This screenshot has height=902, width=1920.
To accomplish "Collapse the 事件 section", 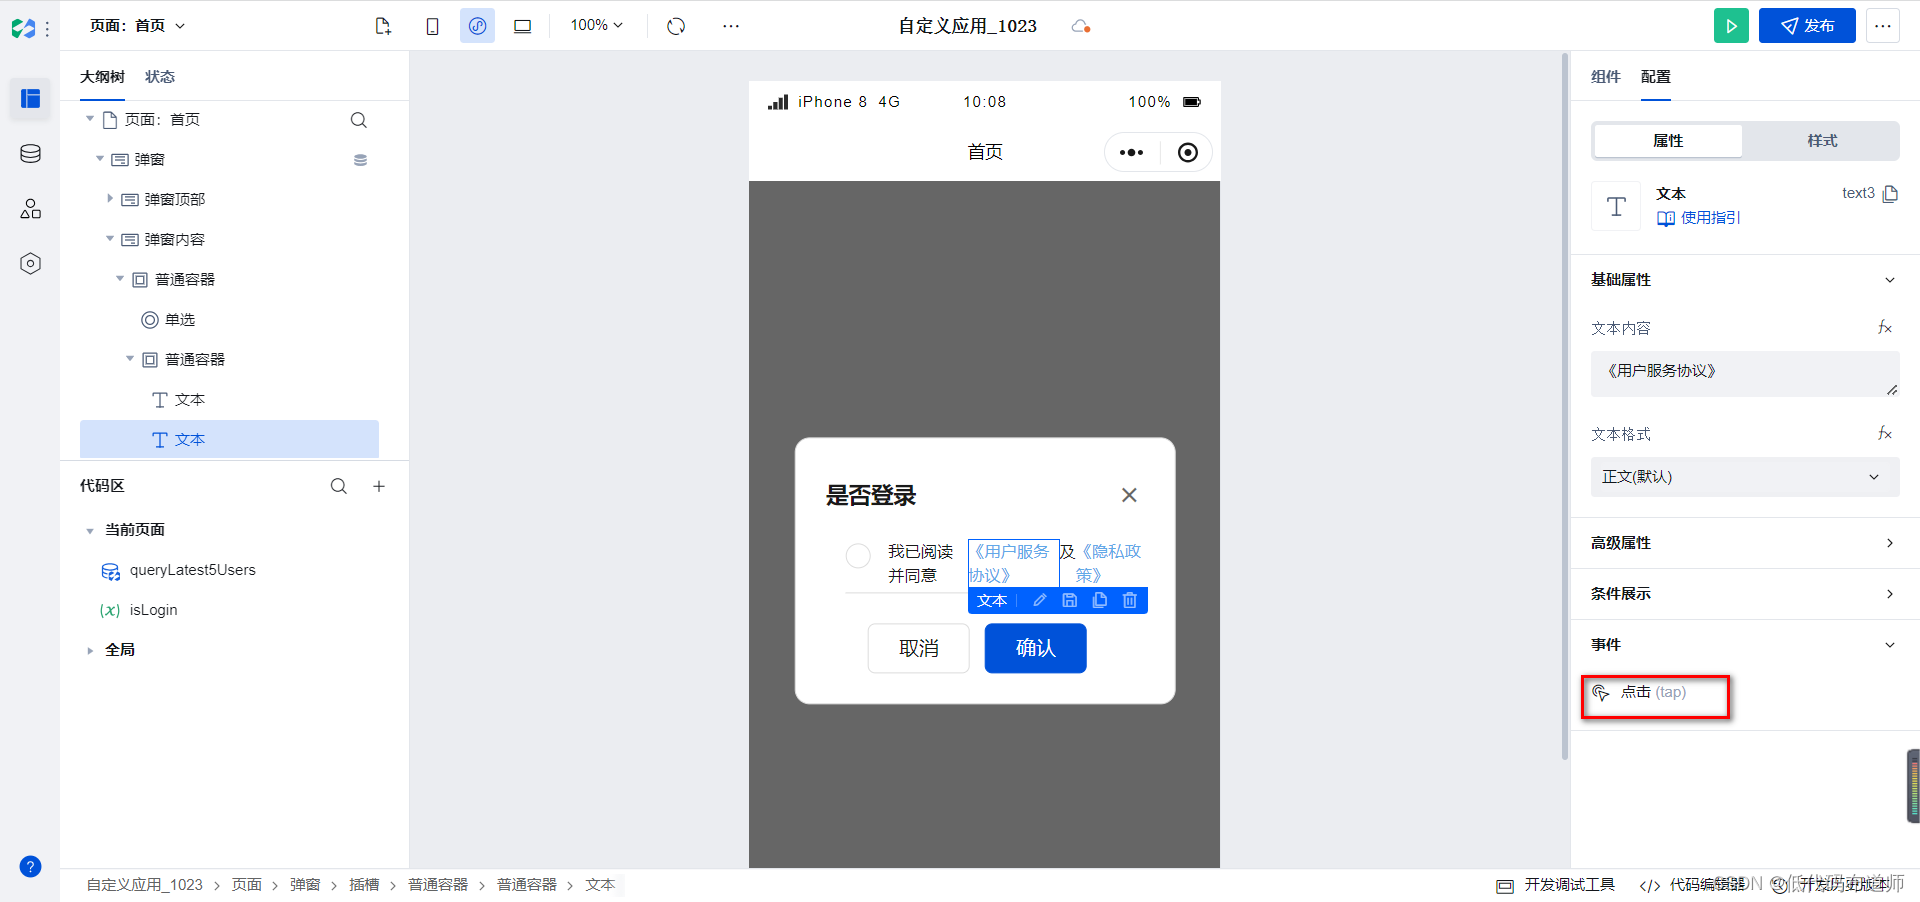I will 1889,645.
